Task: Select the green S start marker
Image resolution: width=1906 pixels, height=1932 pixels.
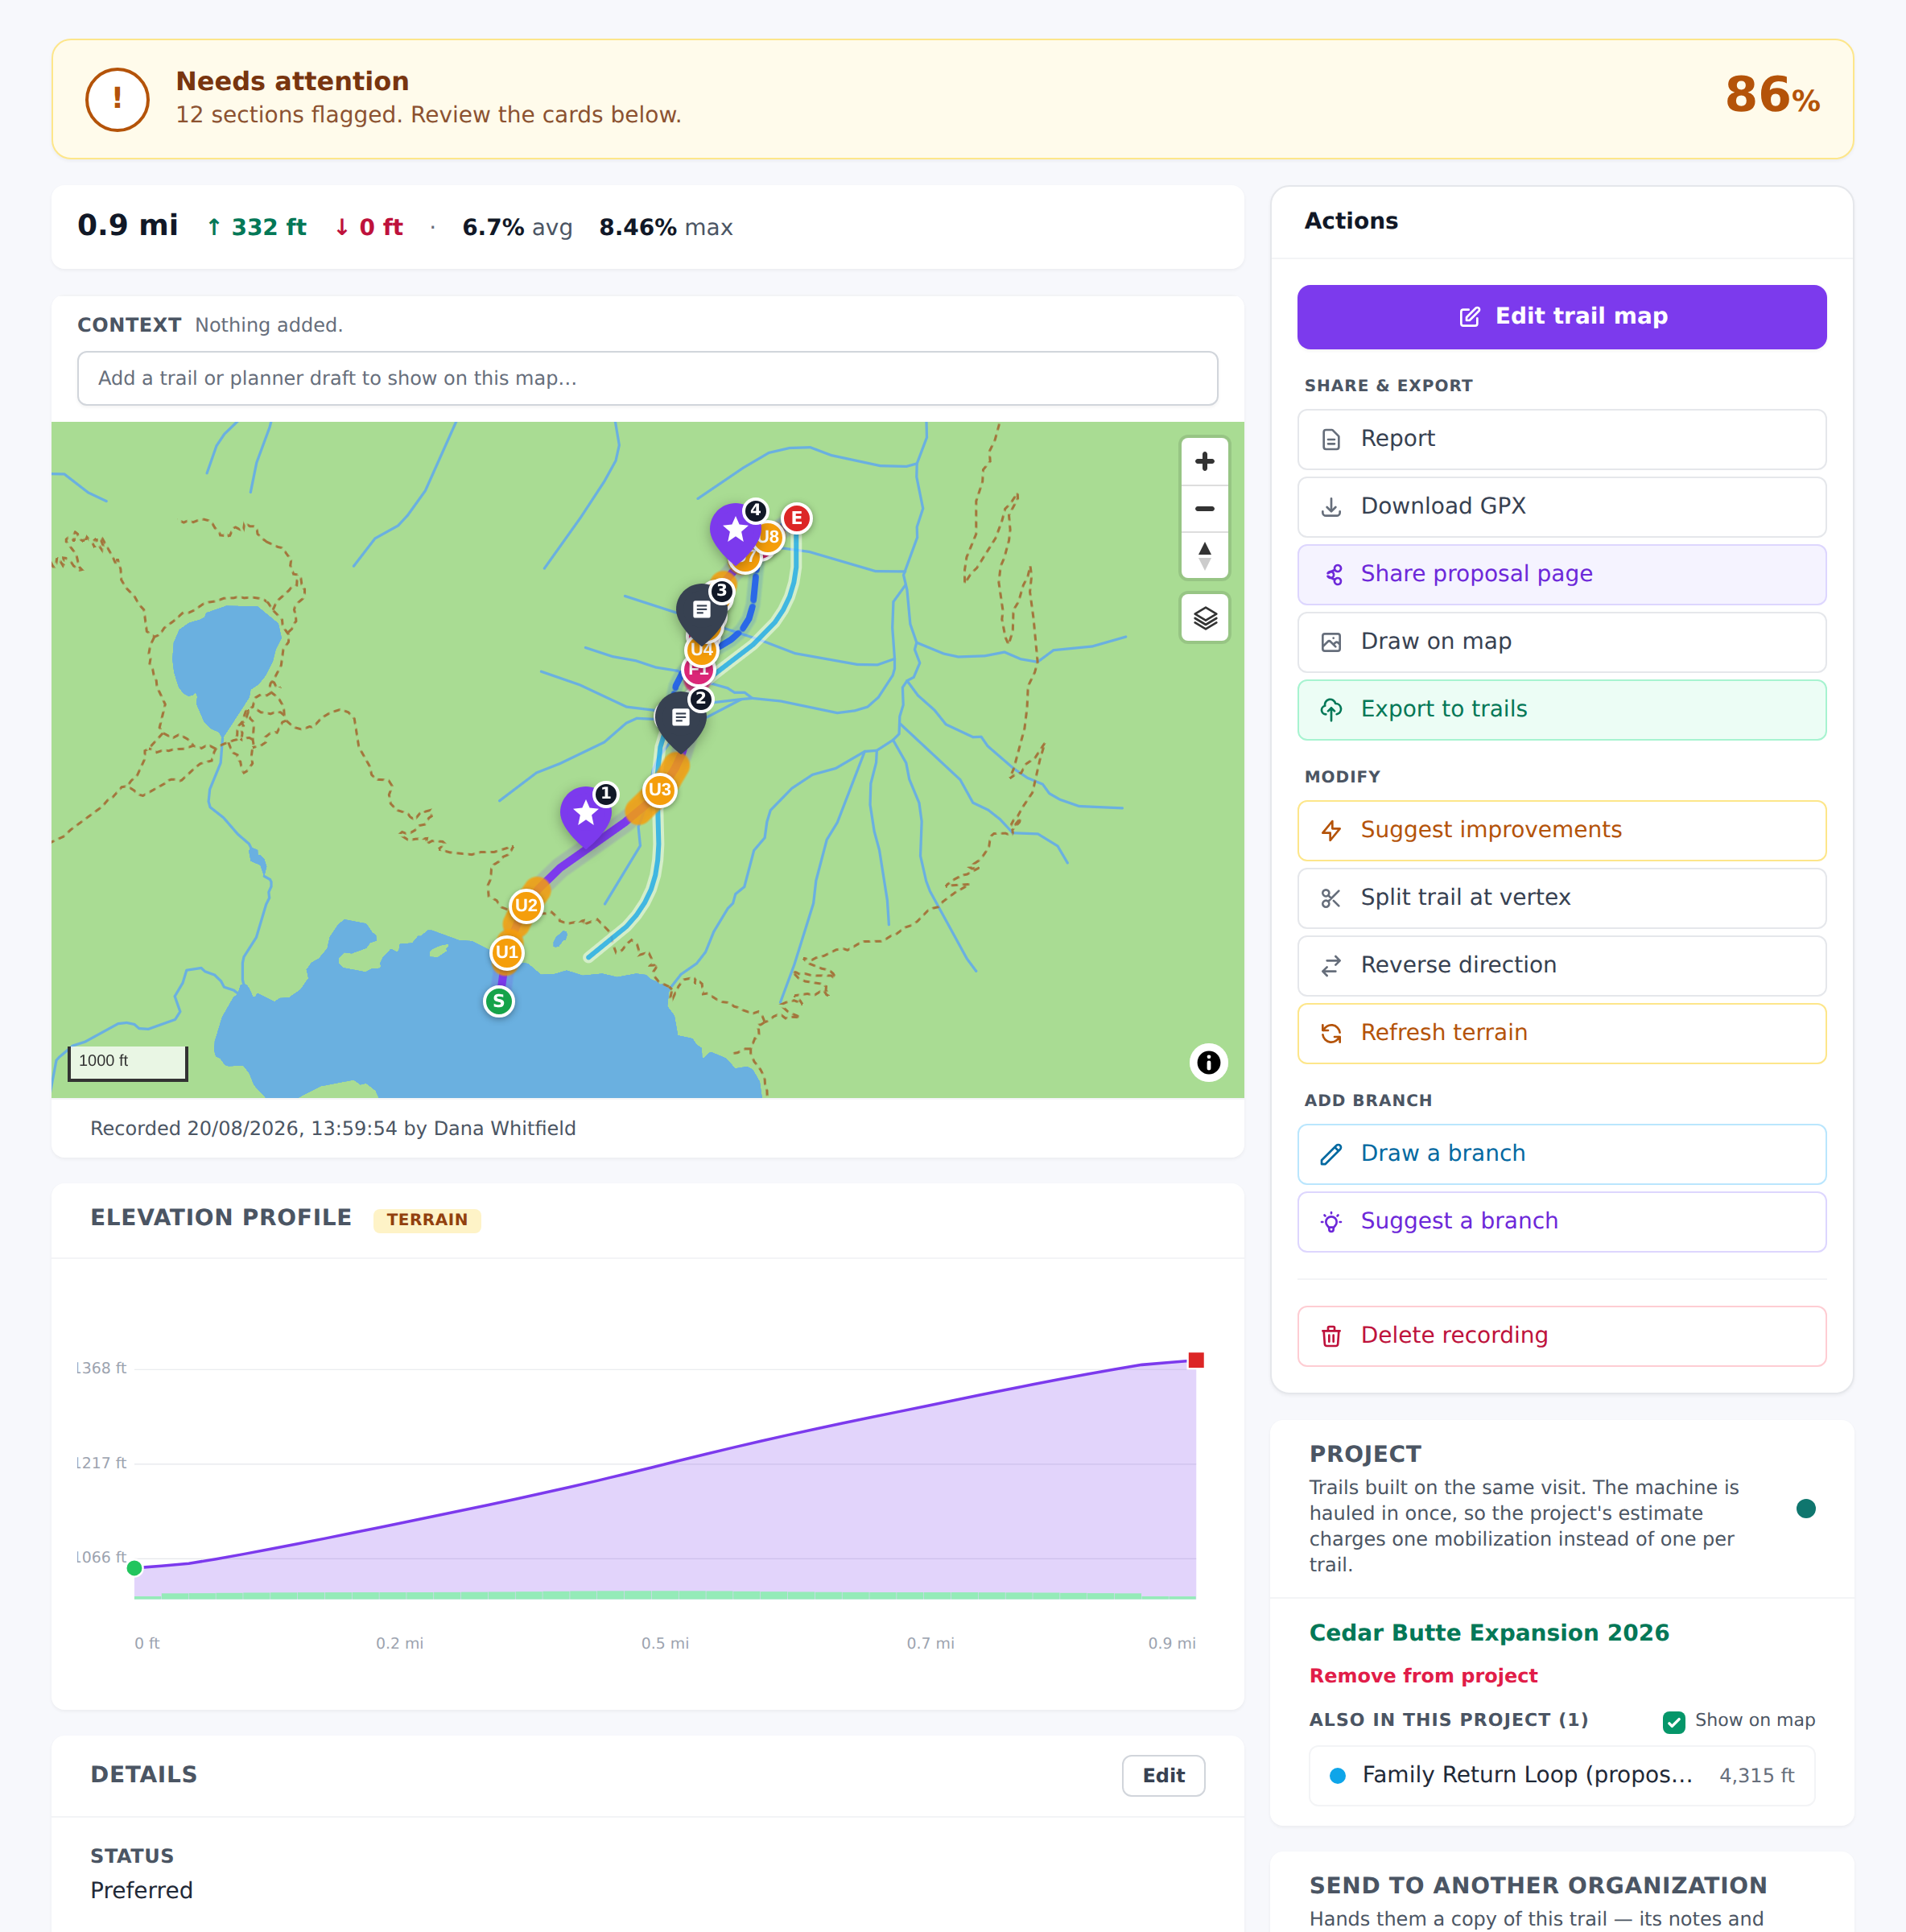Action: coord(498,1001)
